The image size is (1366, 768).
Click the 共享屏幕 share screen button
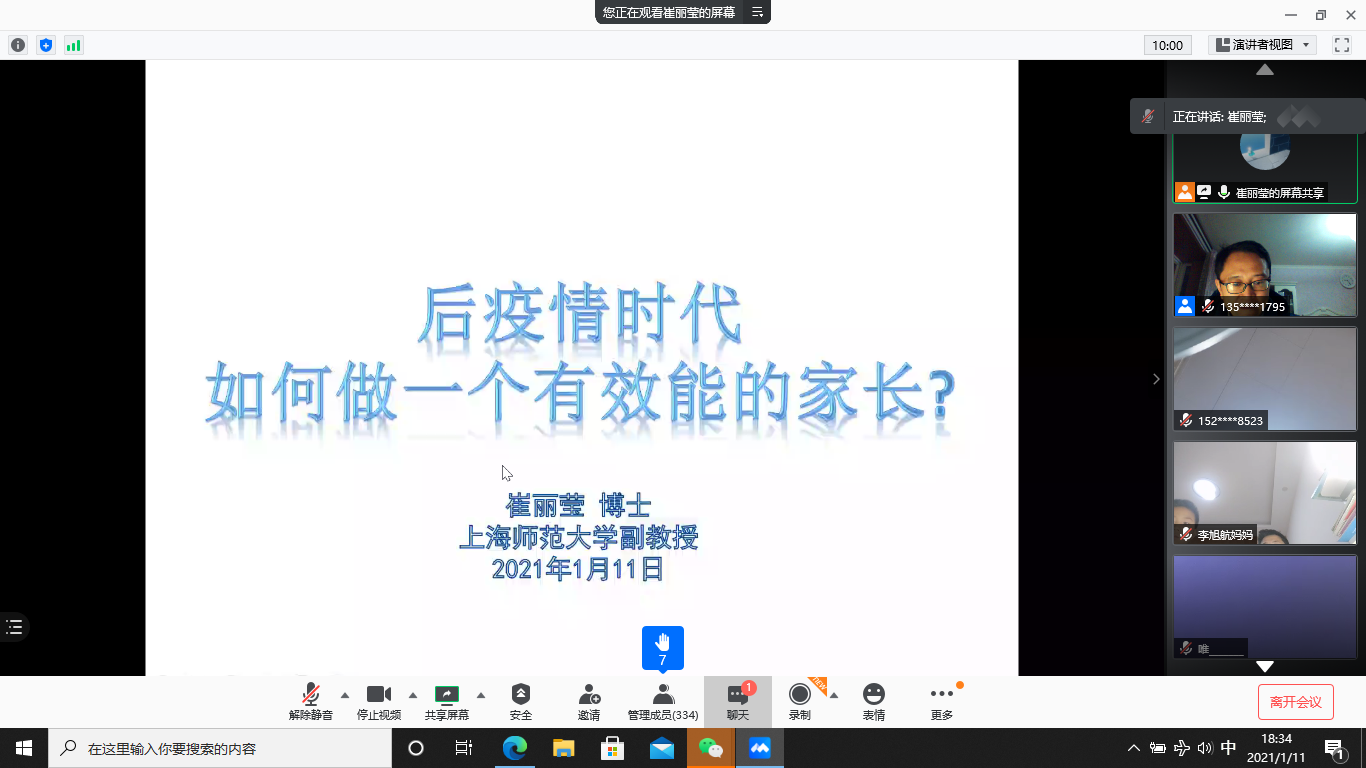[x=447, y=701]
